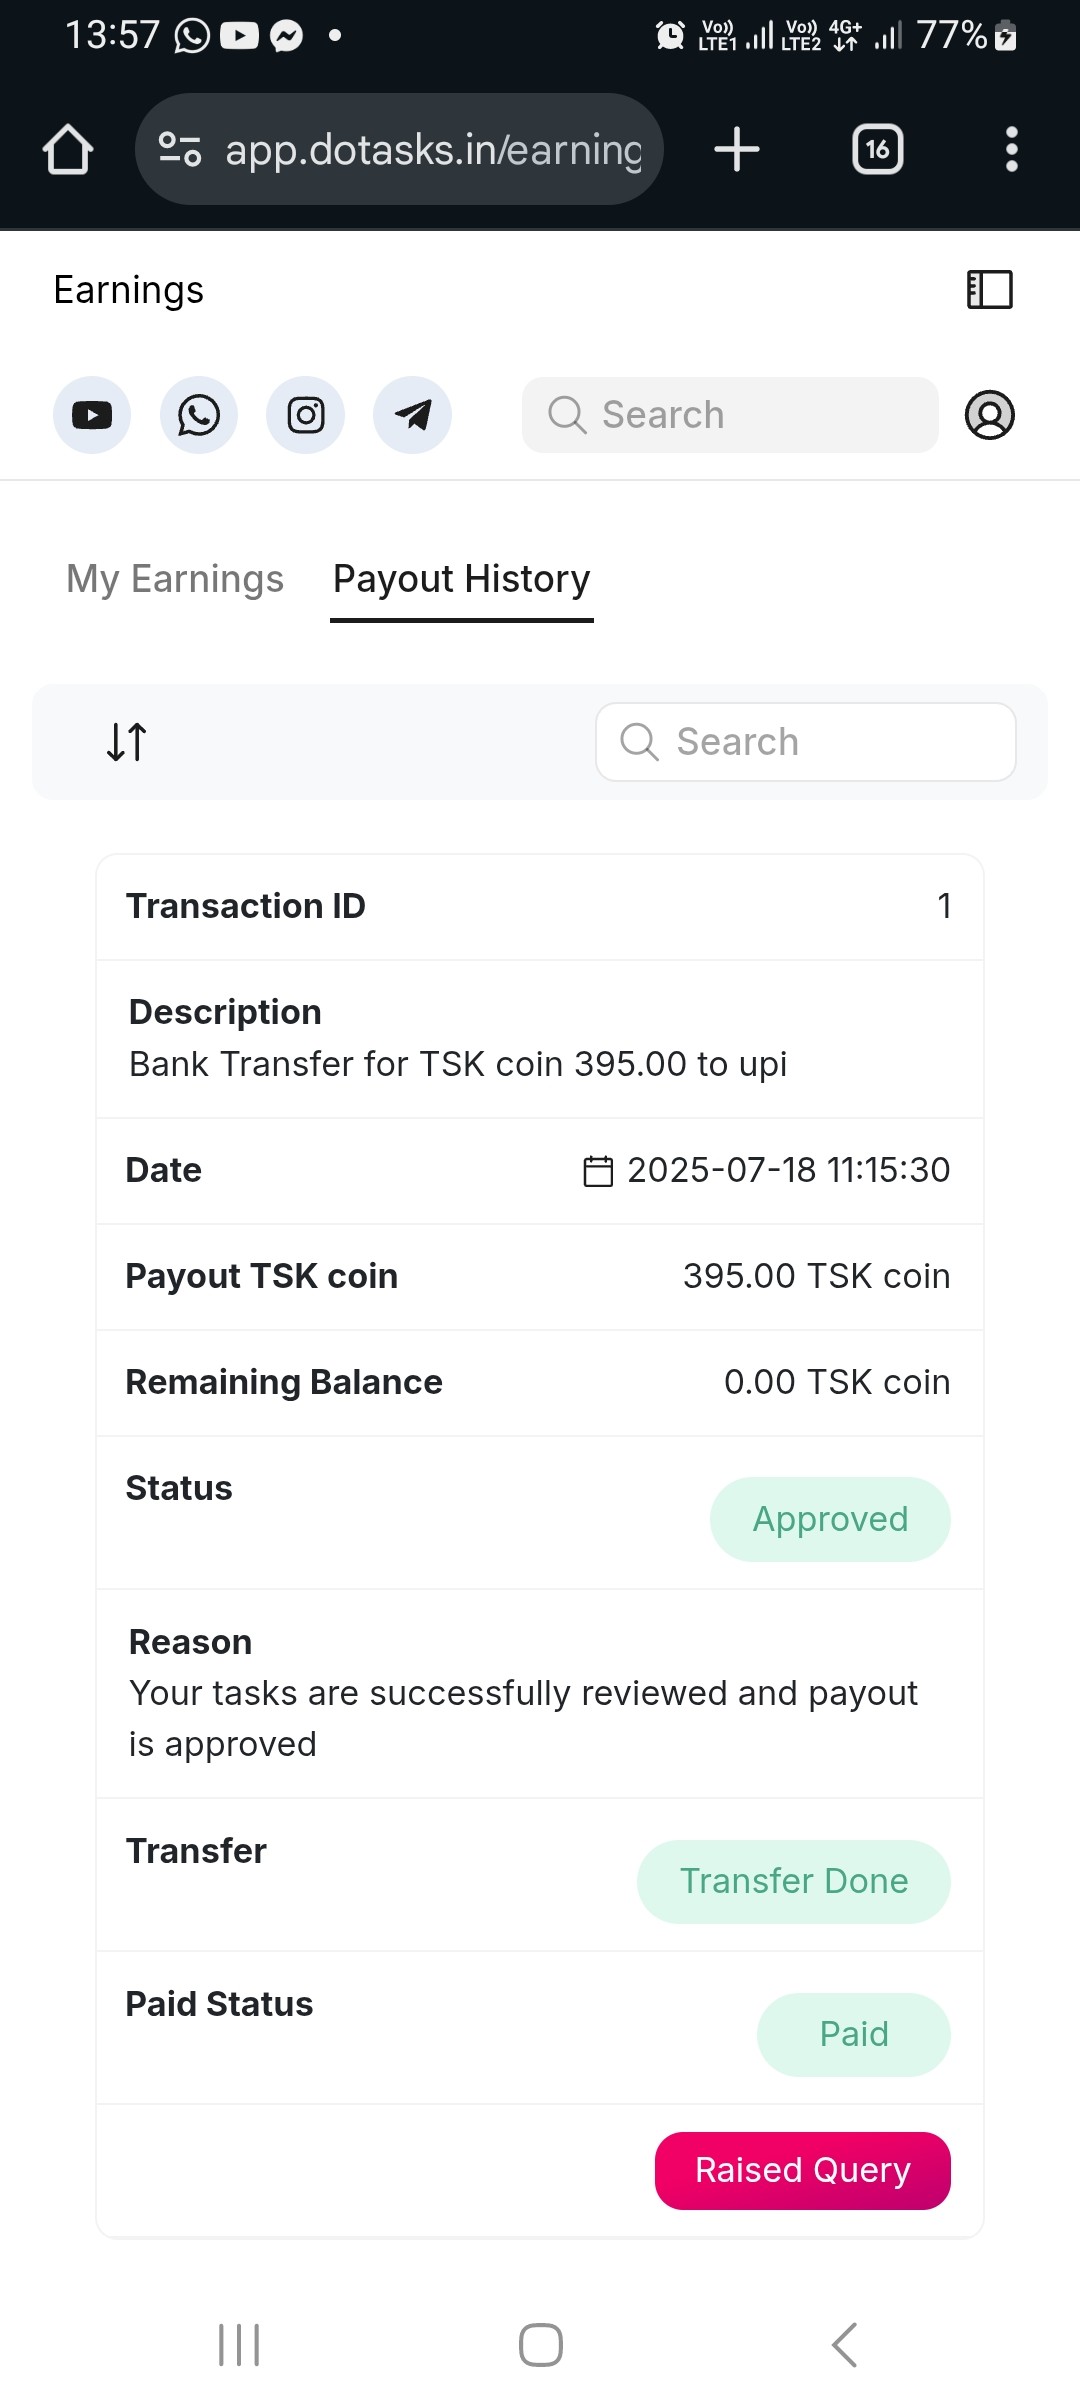Screen dimensions: 1080x2408
Task: Open the Instagram tasks icon
Action: tap(306, 415)
